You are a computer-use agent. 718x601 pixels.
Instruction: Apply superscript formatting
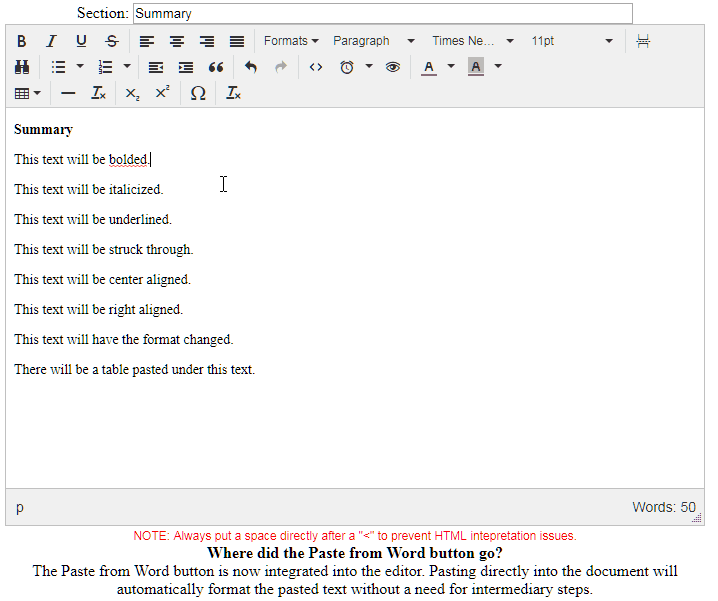[x=162, y=93]
